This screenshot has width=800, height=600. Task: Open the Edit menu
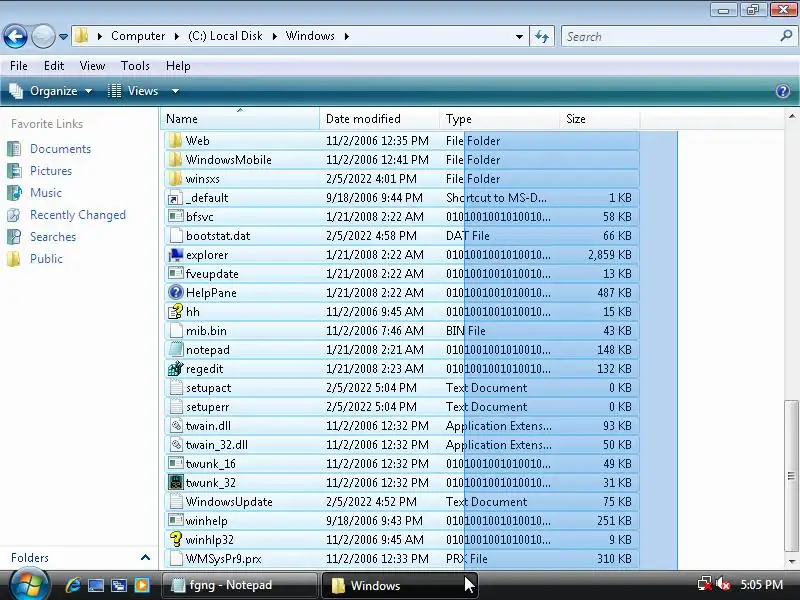tap(54, 66)
